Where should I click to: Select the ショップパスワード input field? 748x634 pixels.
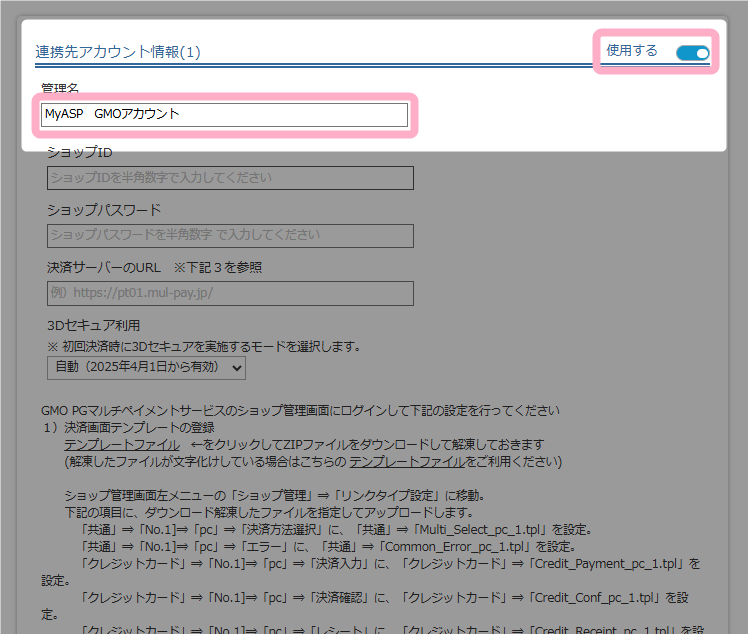click(x=230, y=236)
